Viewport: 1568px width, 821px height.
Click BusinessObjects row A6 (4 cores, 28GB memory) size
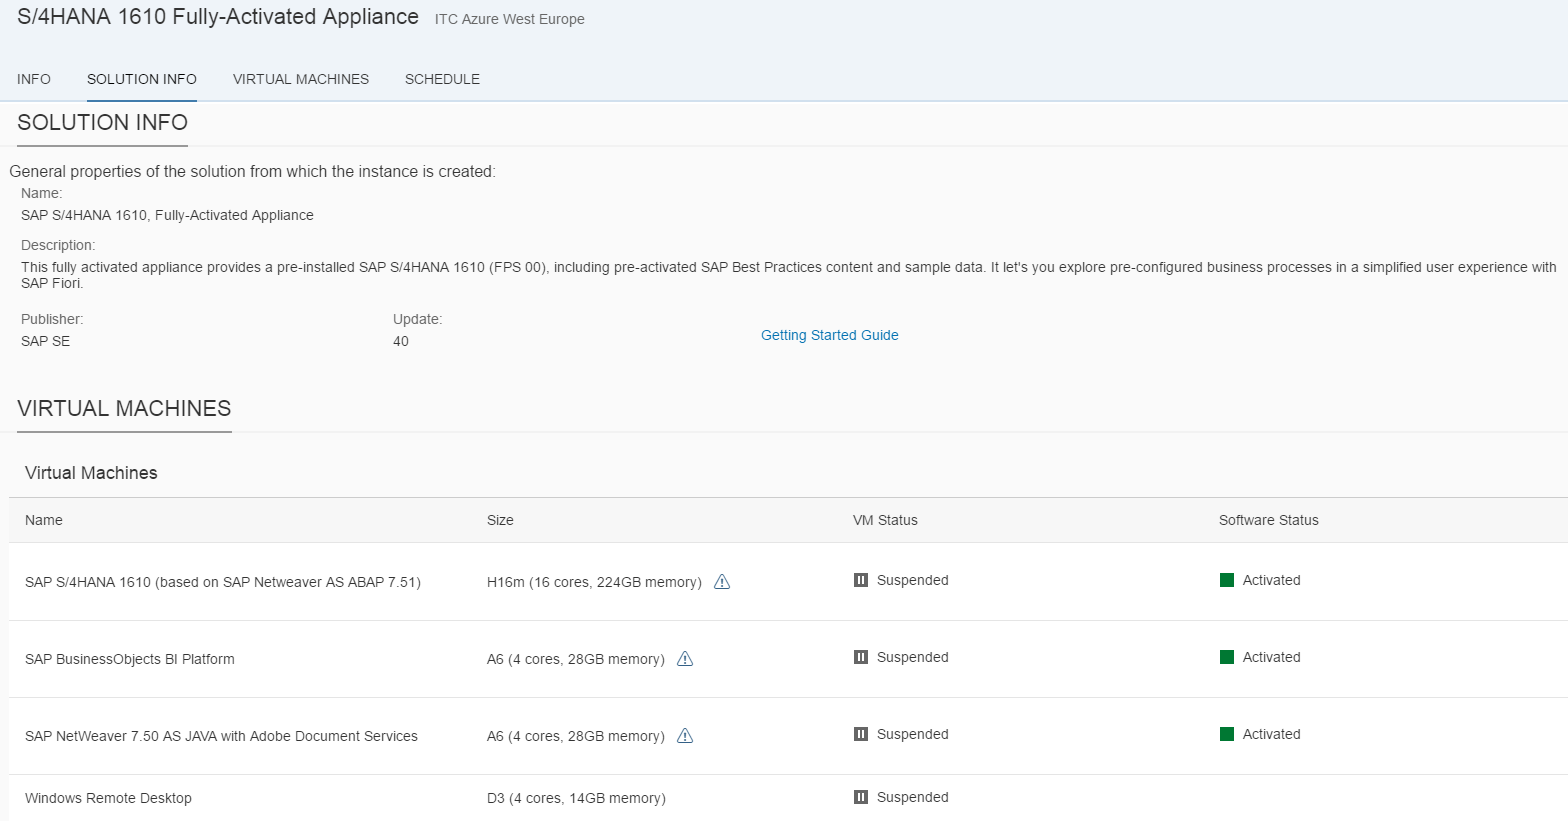pyautogui.click(x=576, y=659)
